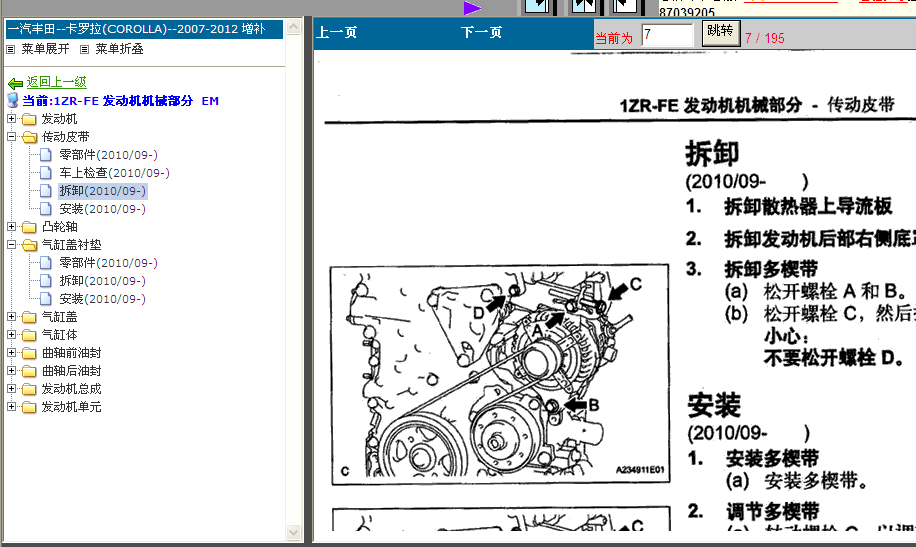Click the green back arrow icon
The height and width of the screenshot is (547, 916).
(x=15, y=83)
